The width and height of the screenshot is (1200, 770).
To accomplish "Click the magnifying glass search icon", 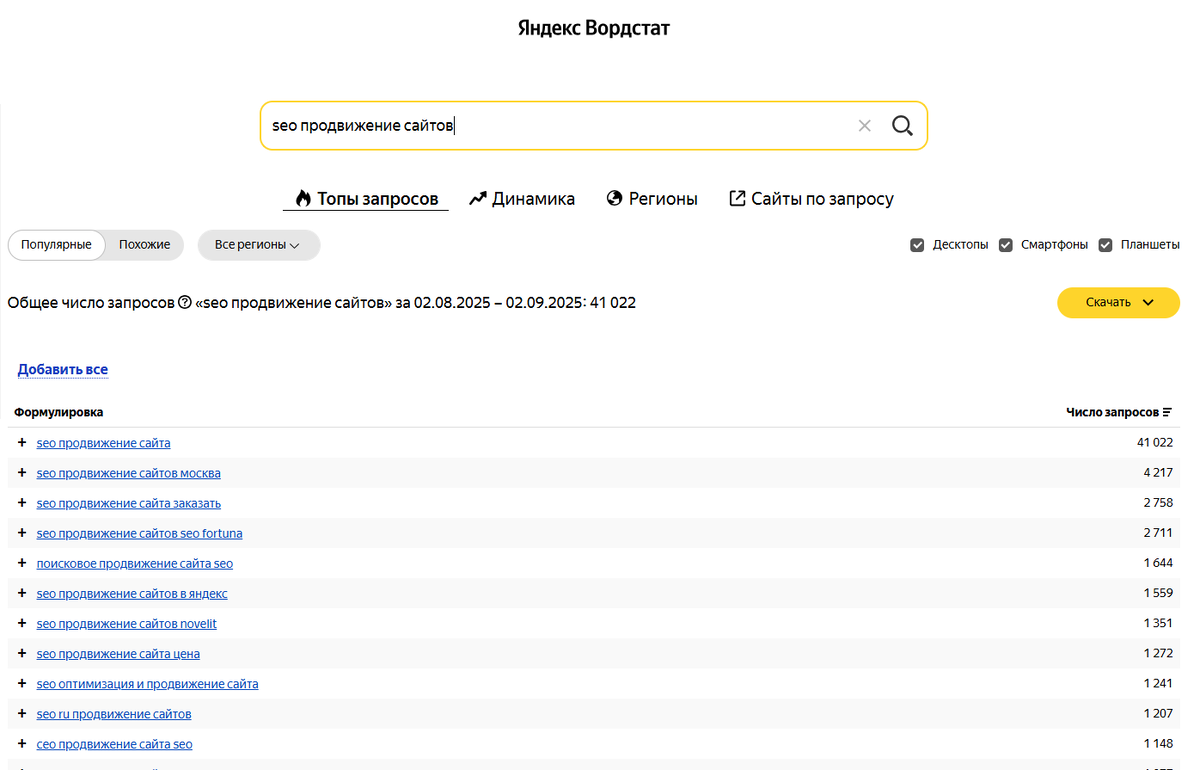I will 902,126.
